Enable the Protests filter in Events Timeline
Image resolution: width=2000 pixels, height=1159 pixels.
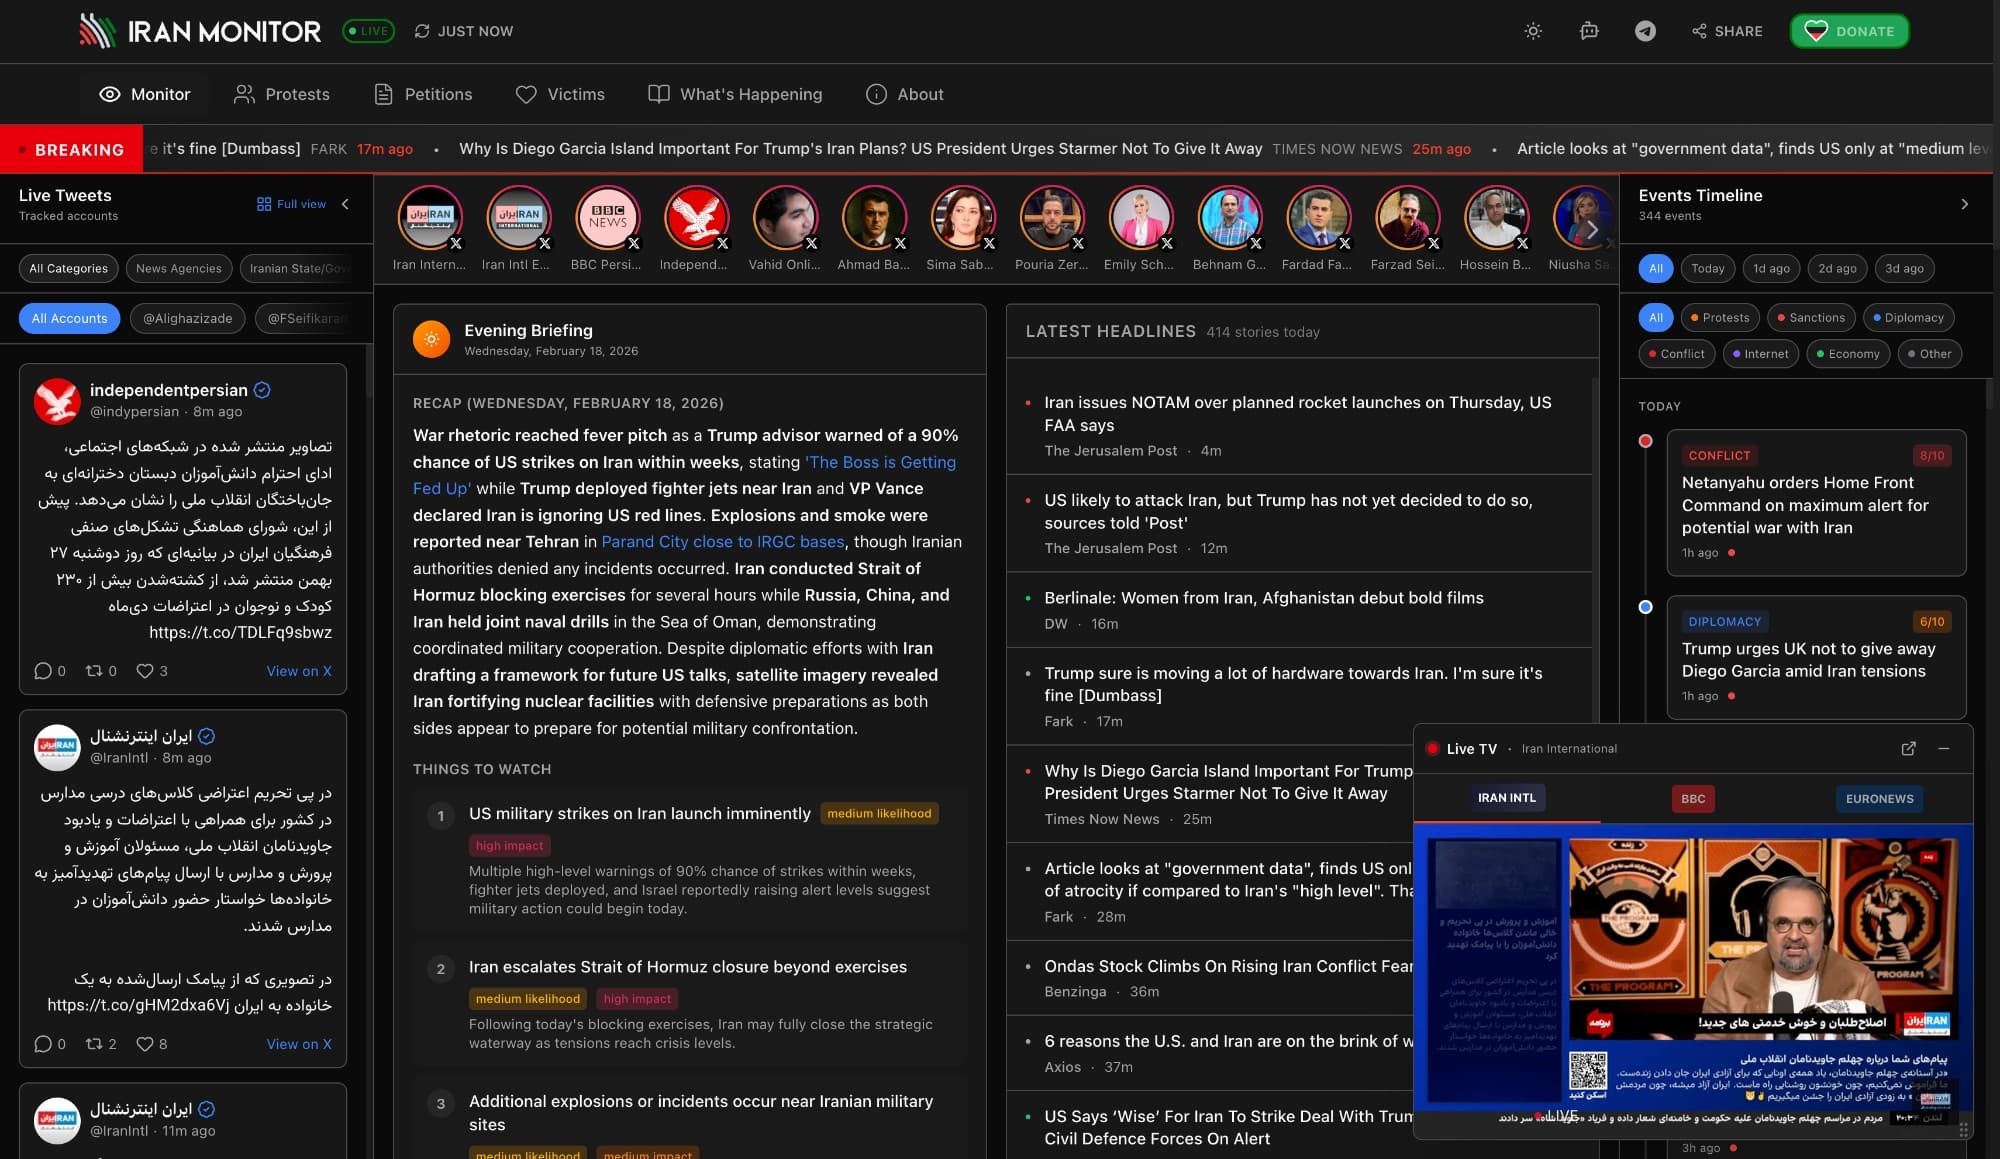point(1720,317)
